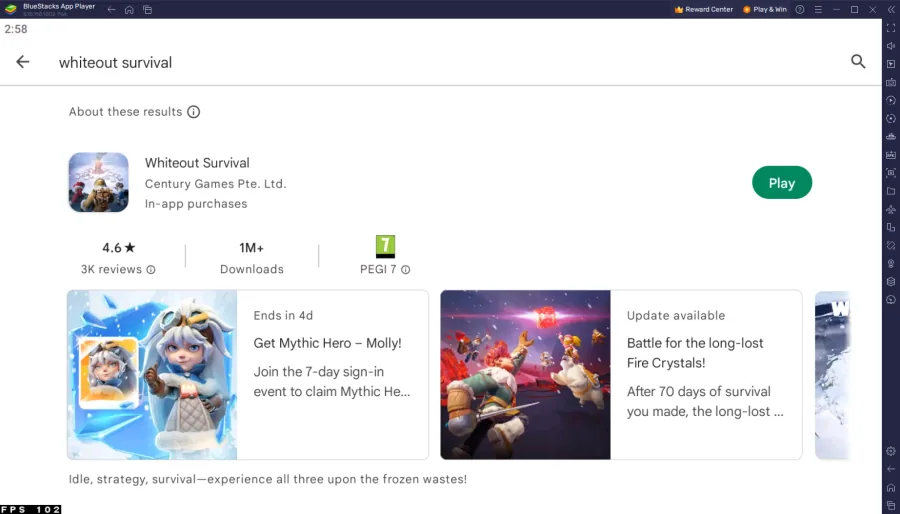The width and height of the screenshot is (900, 514).
Task: Click the volume speaker icon in sidebar
Action: pos(891,46)
